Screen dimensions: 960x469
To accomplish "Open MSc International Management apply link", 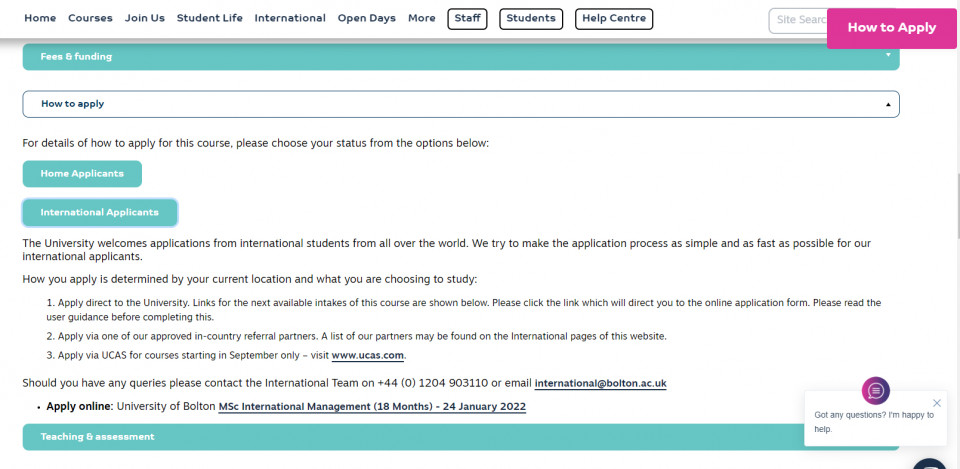I will point(372,407).
